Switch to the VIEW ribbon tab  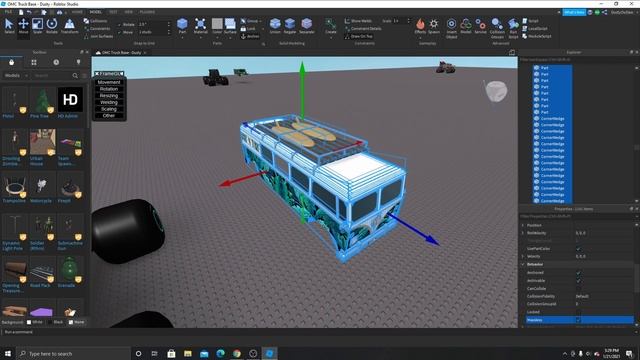[x=129, y=12]
